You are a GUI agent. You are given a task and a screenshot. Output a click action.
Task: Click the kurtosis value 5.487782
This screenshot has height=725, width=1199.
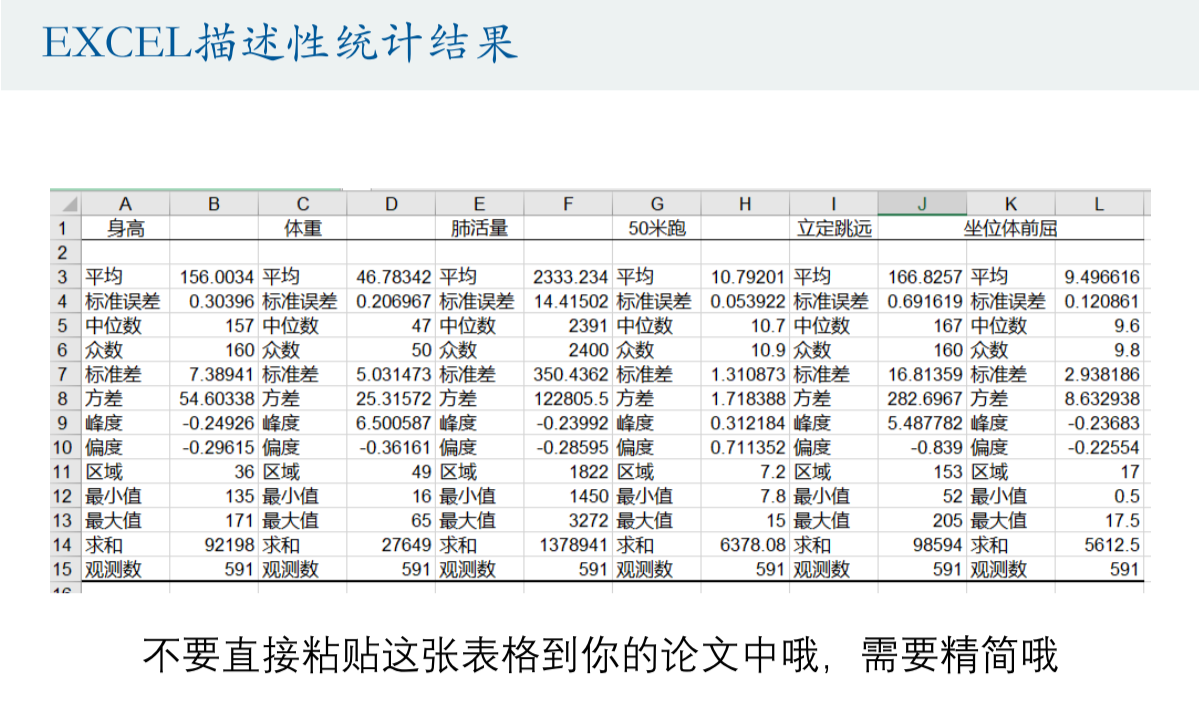coord(924,423)
